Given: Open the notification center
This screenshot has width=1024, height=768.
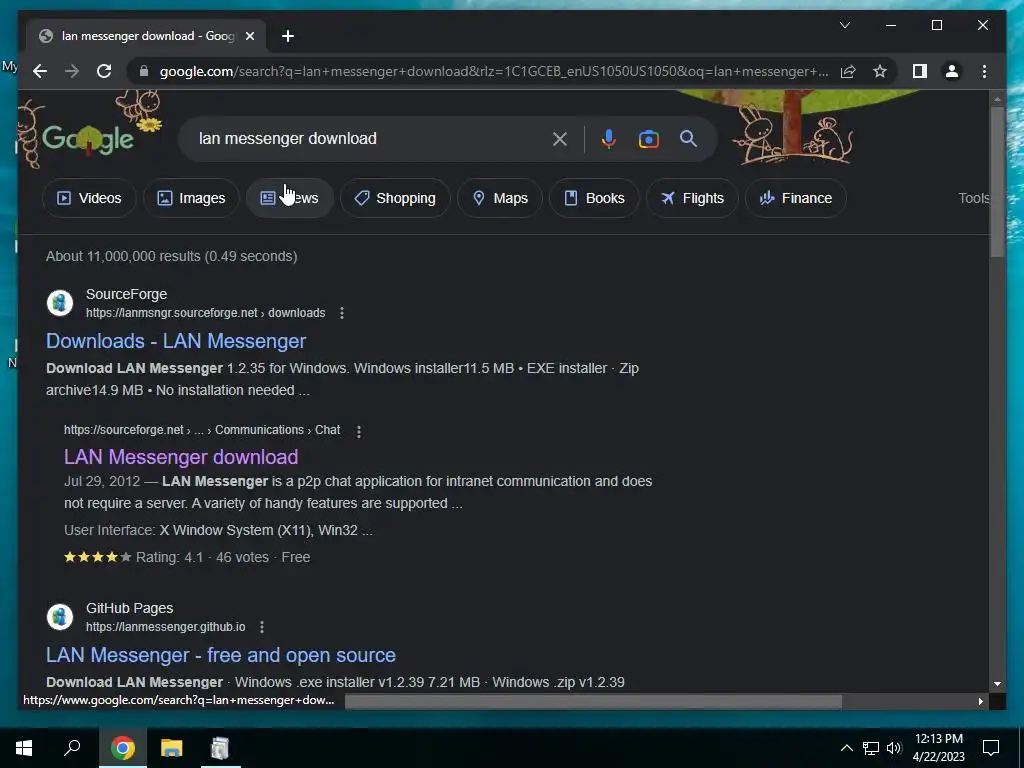Looking at the screenshot, I should click(x=991, y=748).
